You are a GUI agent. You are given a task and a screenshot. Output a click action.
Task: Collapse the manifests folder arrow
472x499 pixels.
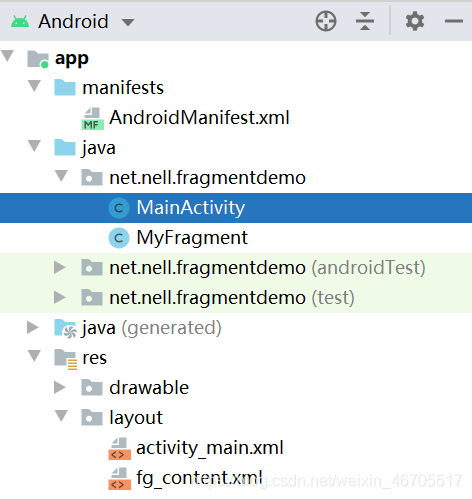click(x=34, y=86)
